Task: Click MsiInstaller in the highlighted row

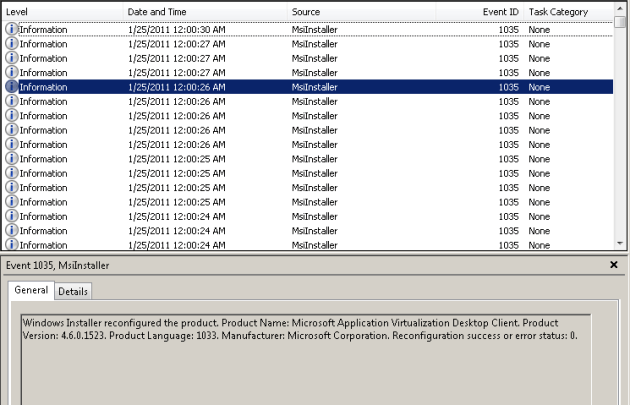Action: point(315,87)
